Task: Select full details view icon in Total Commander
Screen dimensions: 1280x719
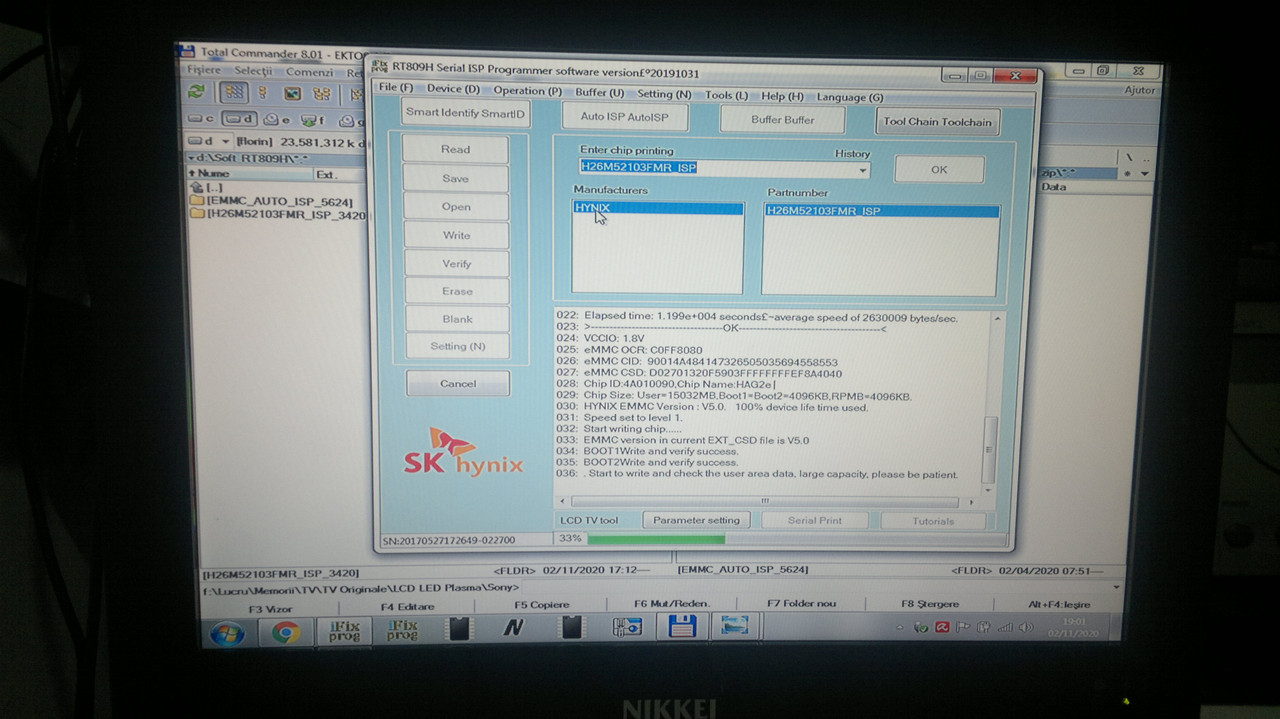Action: click(x=263, y=93)
